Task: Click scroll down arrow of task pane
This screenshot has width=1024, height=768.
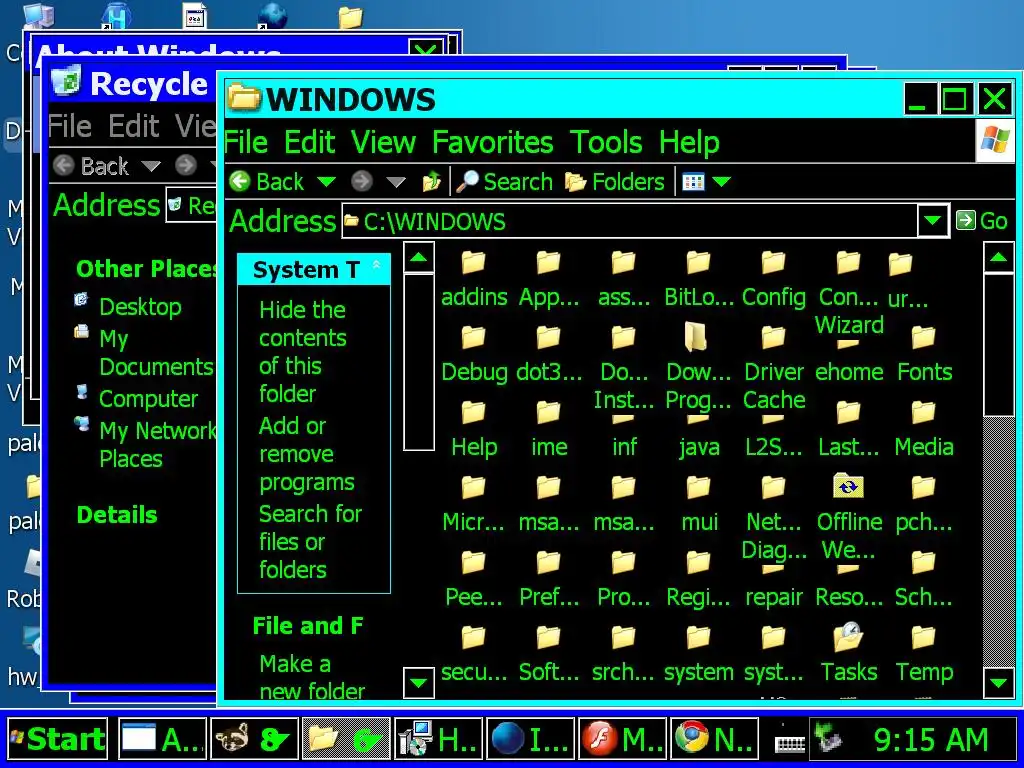Action: tap(419, 684)
